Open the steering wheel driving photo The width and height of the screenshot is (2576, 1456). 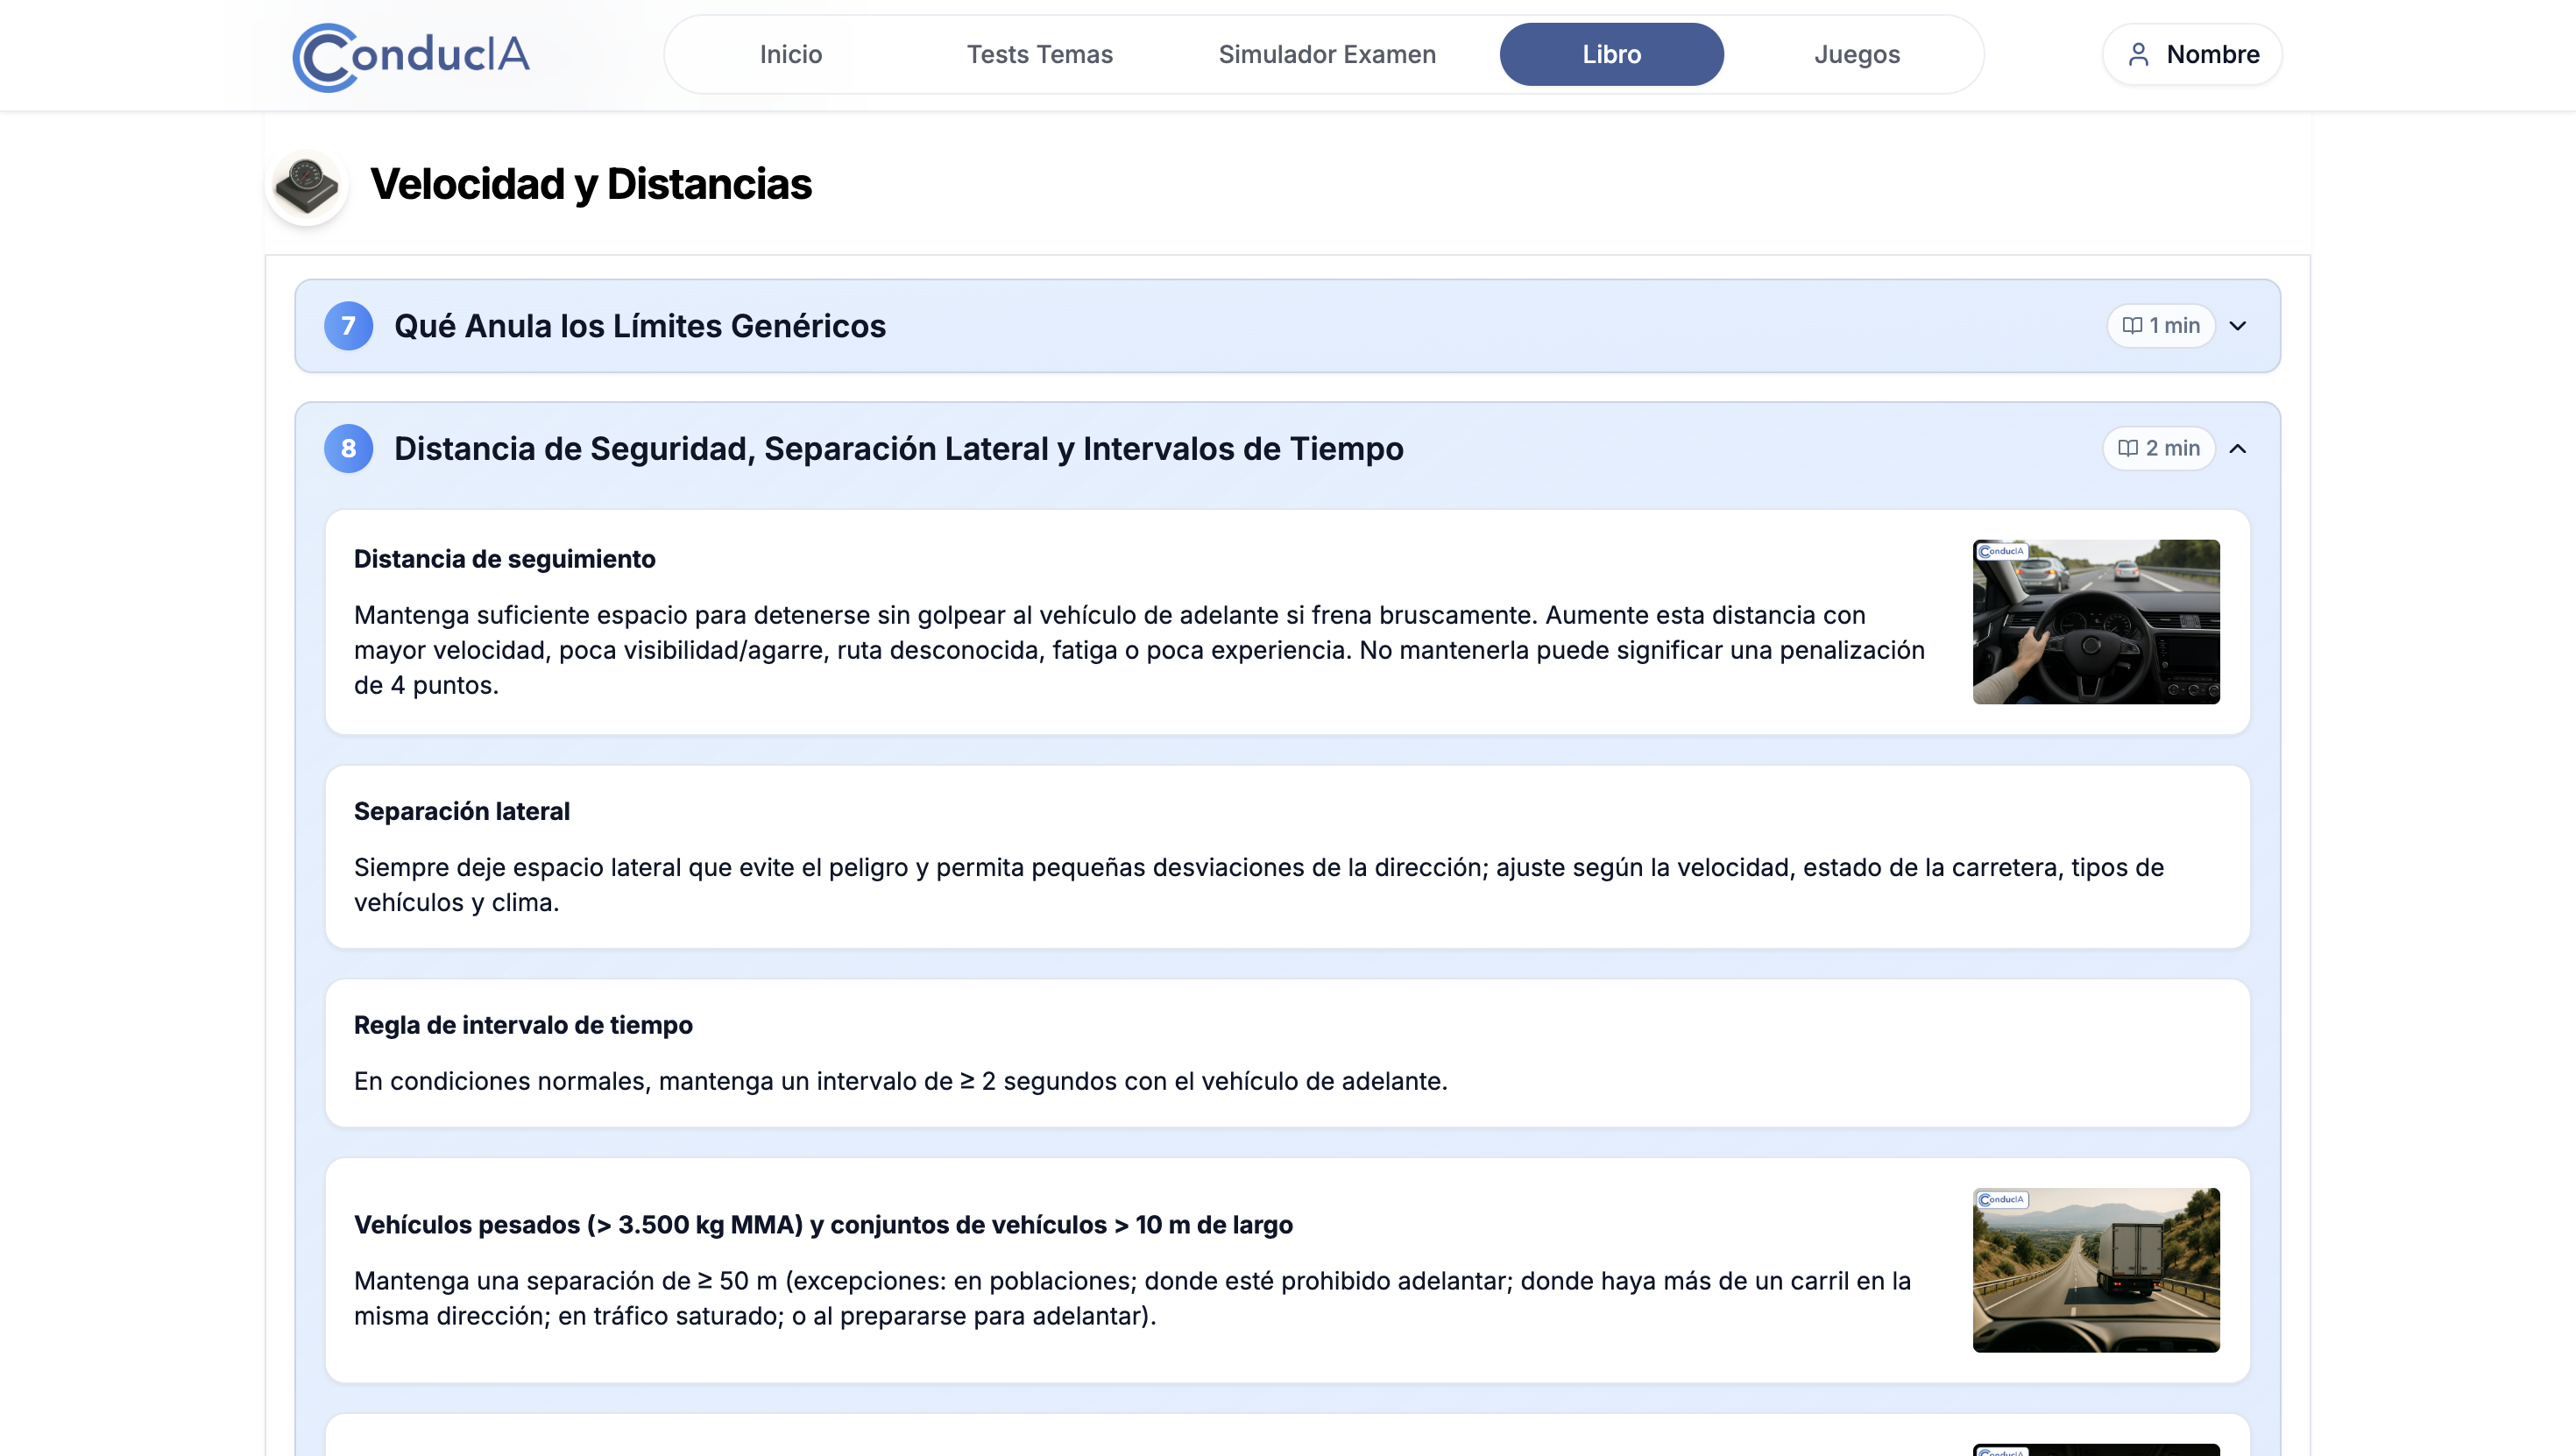coord(2095,622)
